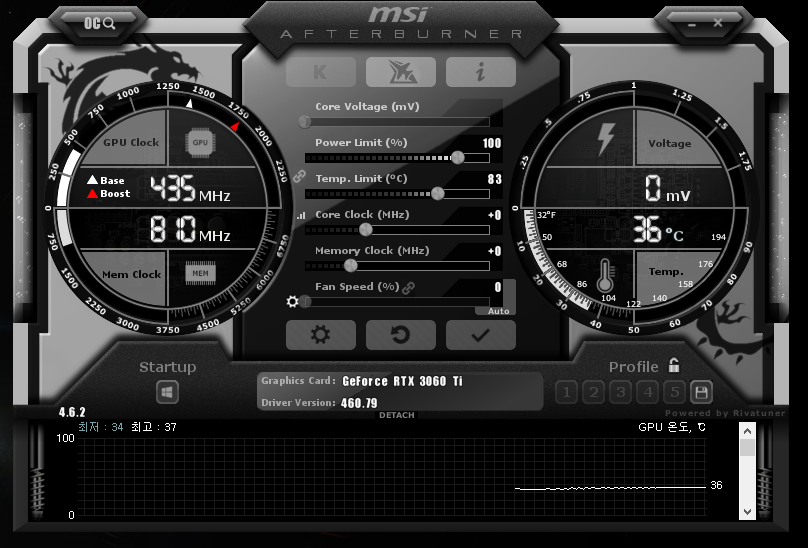
Task: Minimize the Afterburner window
Action: (x=692, y=24)
